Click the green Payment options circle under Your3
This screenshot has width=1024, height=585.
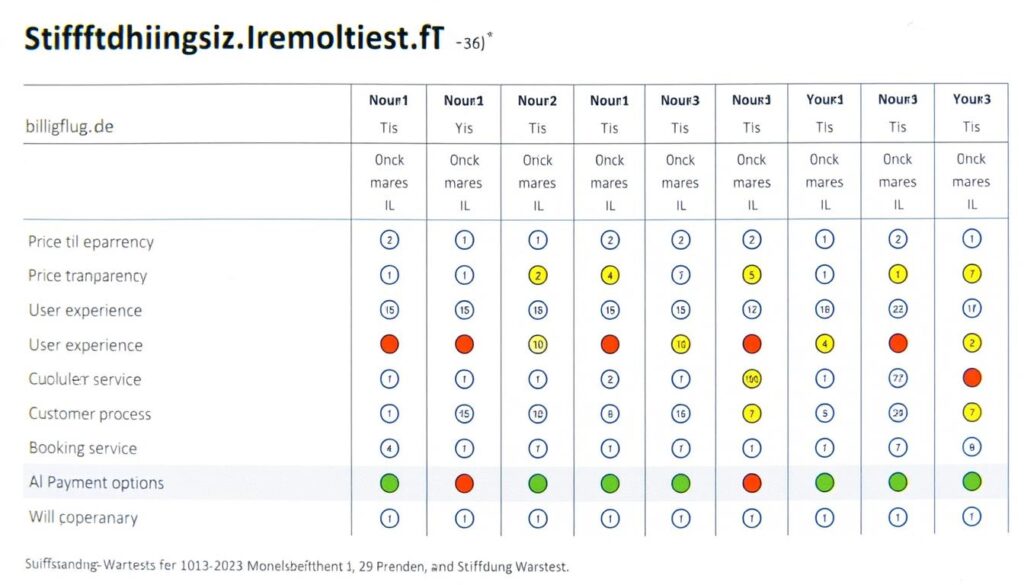(971, 482)
